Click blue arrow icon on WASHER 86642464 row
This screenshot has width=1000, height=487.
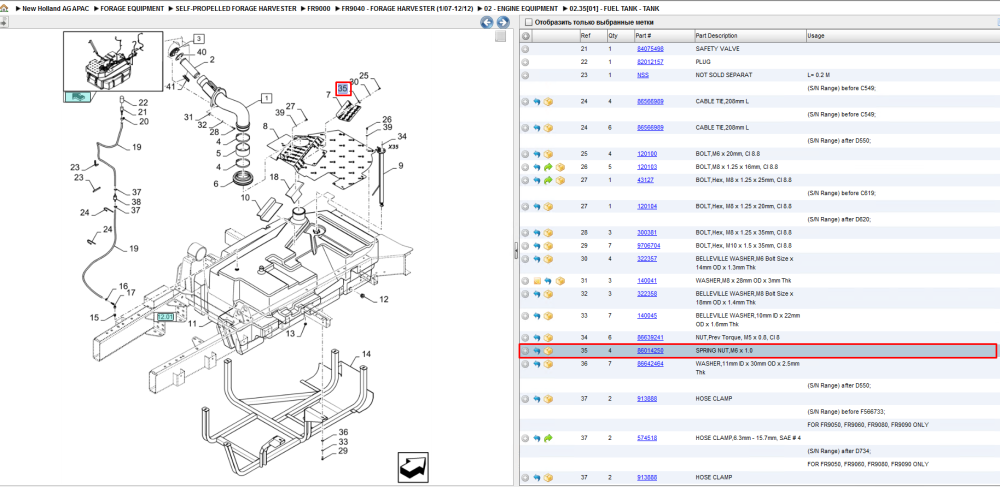pyautogui.click(x=537, y=364)
